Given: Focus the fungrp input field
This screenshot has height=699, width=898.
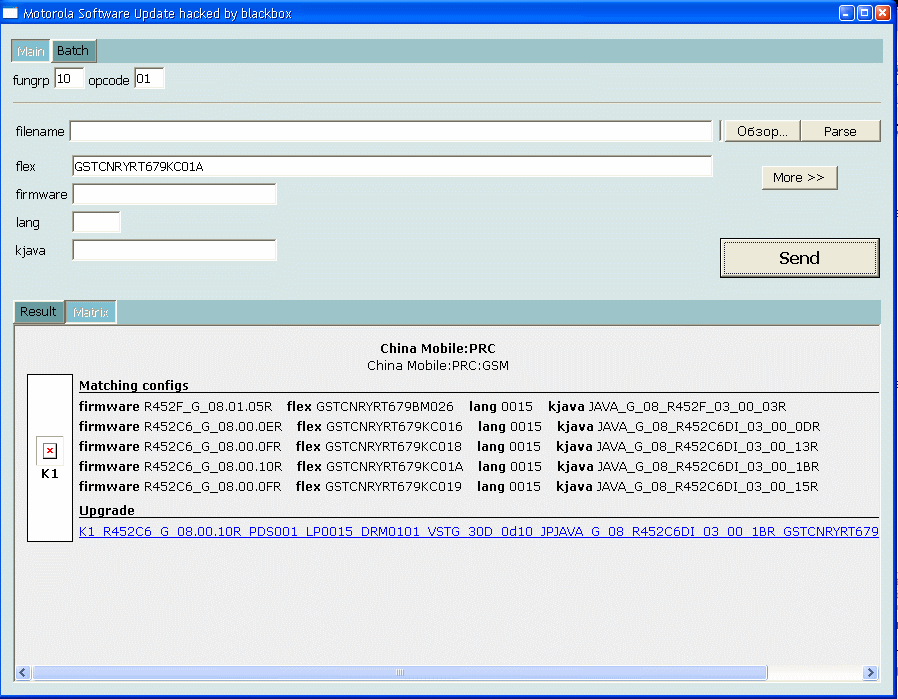Looking at the screenshot, I should click(x=69, y=78).
